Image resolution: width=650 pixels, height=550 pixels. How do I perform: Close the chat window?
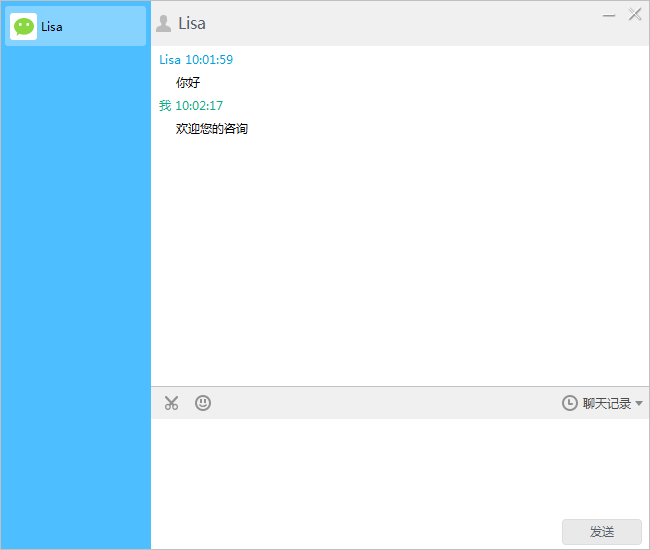coord(635,14)
